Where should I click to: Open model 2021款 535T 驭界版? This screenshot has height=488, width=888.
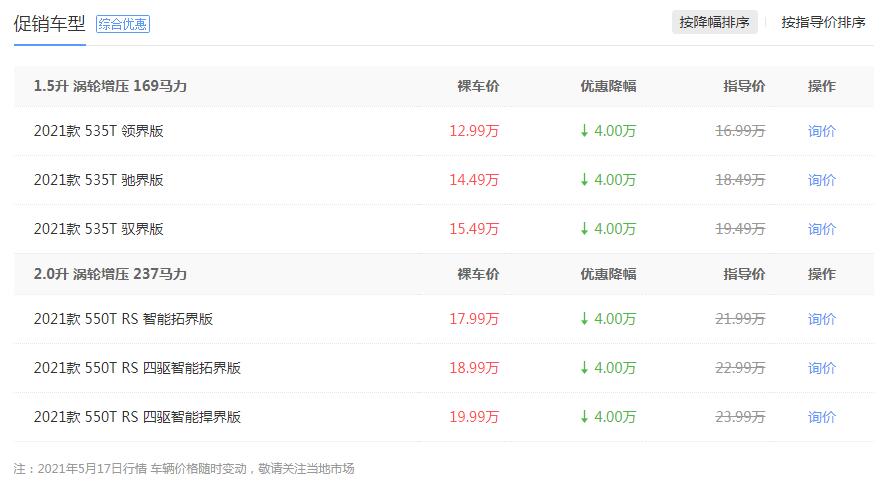pos(99,229)
